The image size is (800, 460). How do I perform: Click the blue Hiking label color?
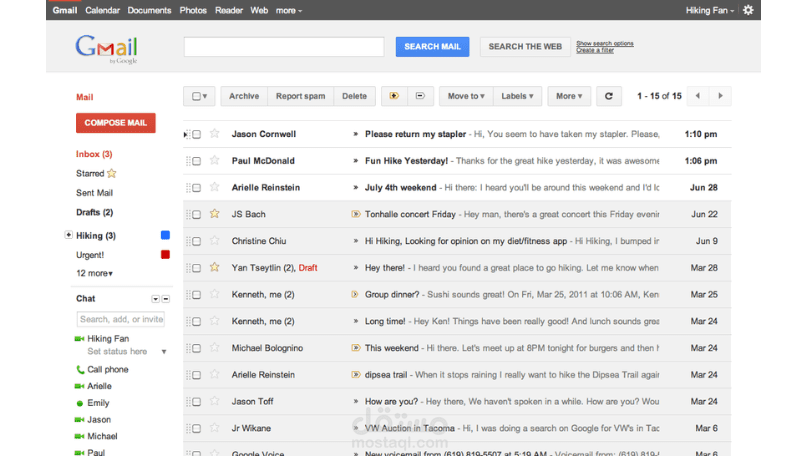pos(165,235)
